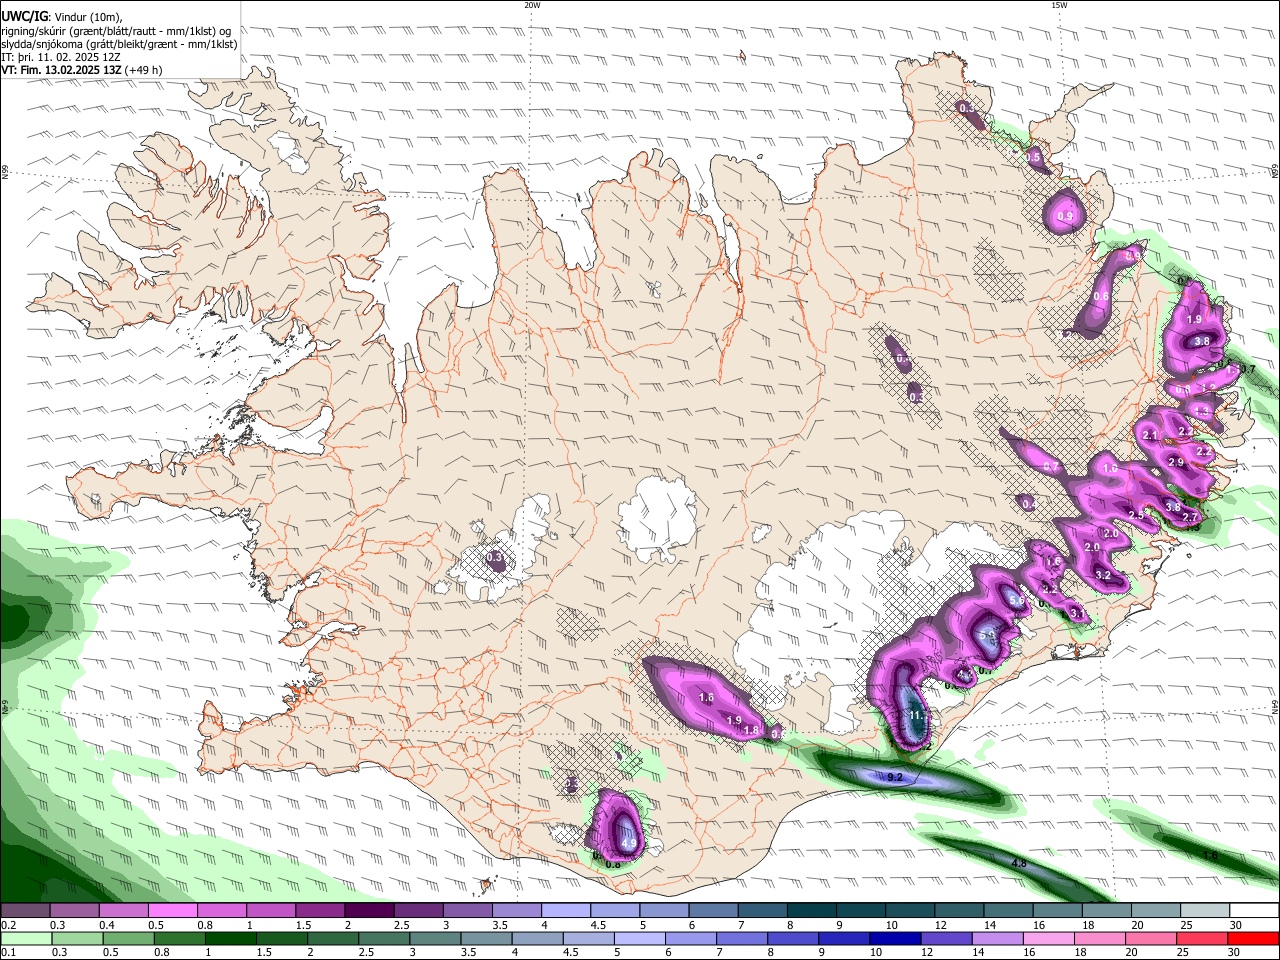Image resolution: width=1280 pixels, height=960 pixels.
Task: Click the red 25 swatch in the bottom legend row
Action: coord(1202,938)
